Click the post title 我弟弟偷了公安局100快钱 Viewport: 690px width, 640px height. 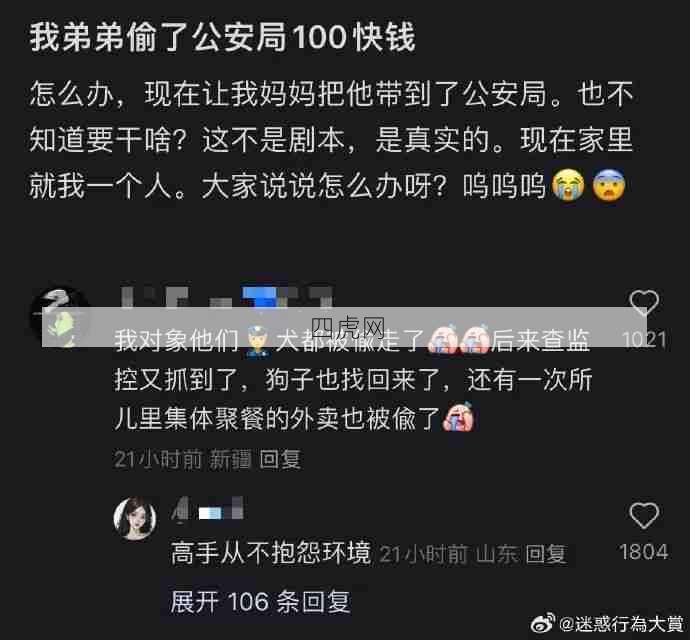point(222,37)
